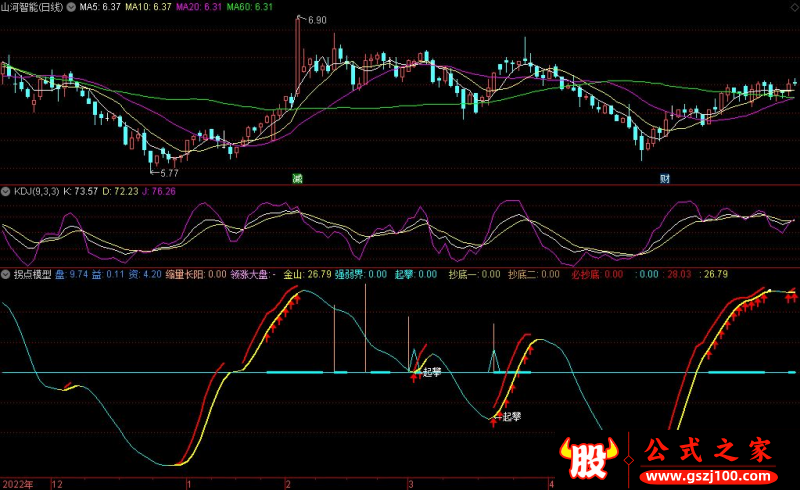Click the 起擎 signal at the curve trough

511,416
